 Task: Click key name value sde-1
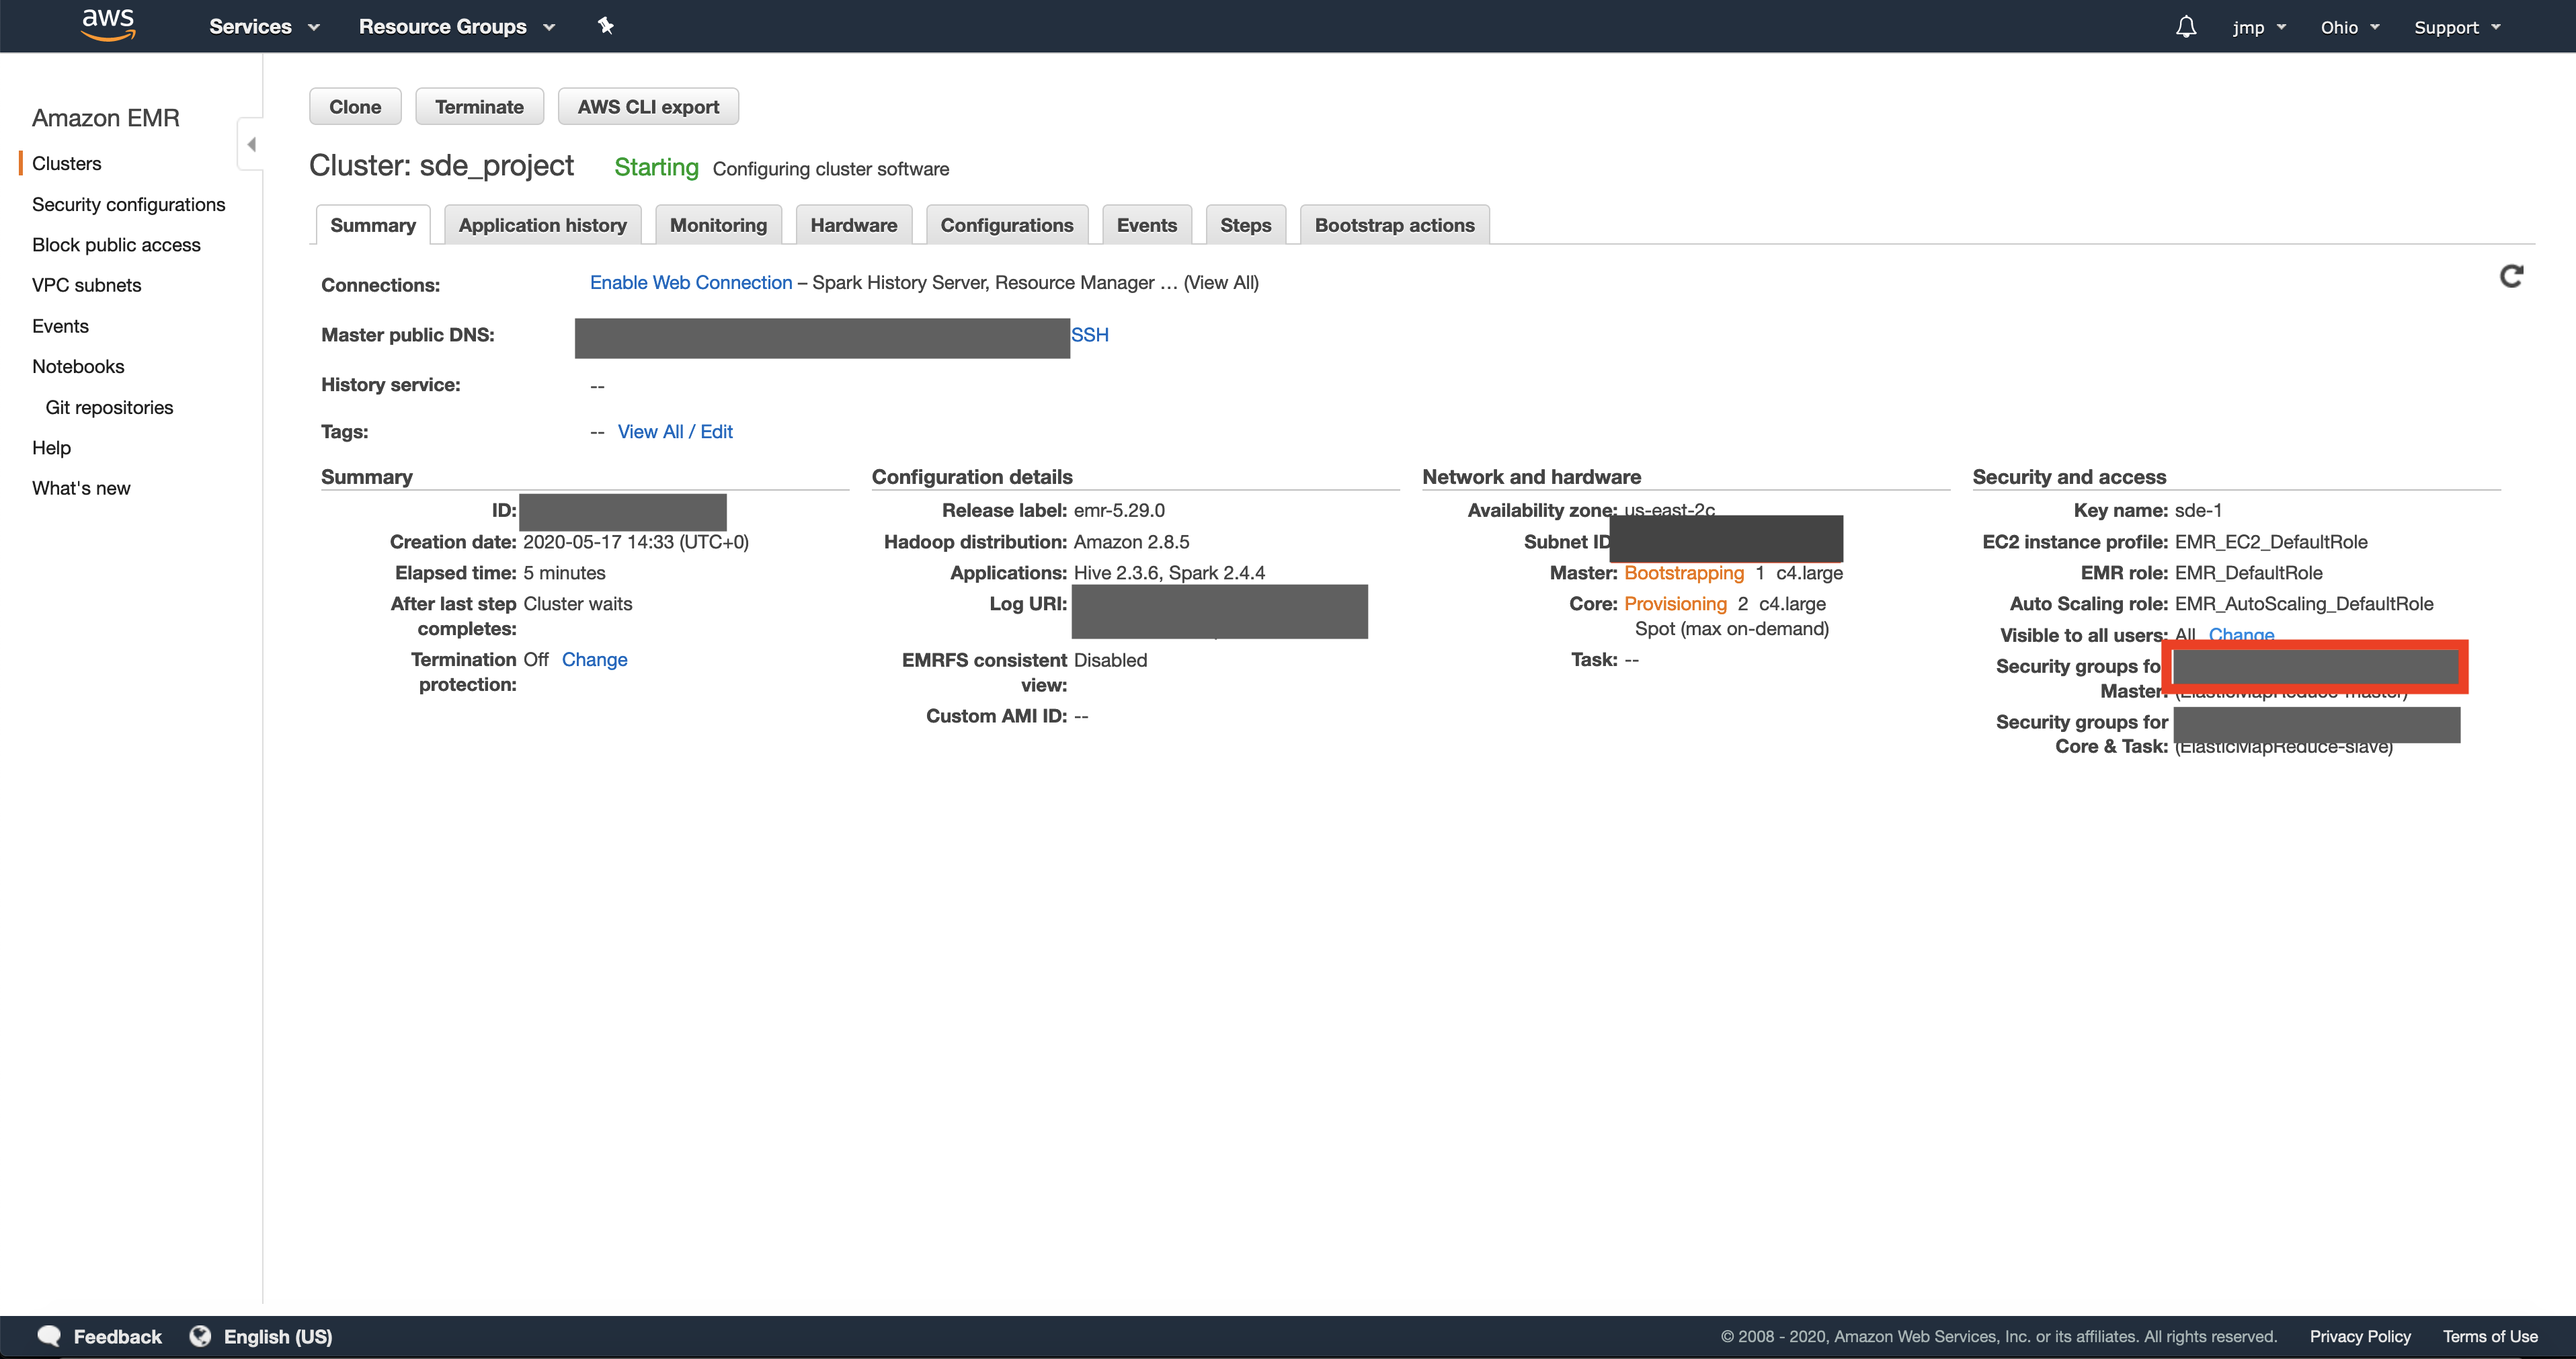pyautogui.click(x=2198, y=511)
